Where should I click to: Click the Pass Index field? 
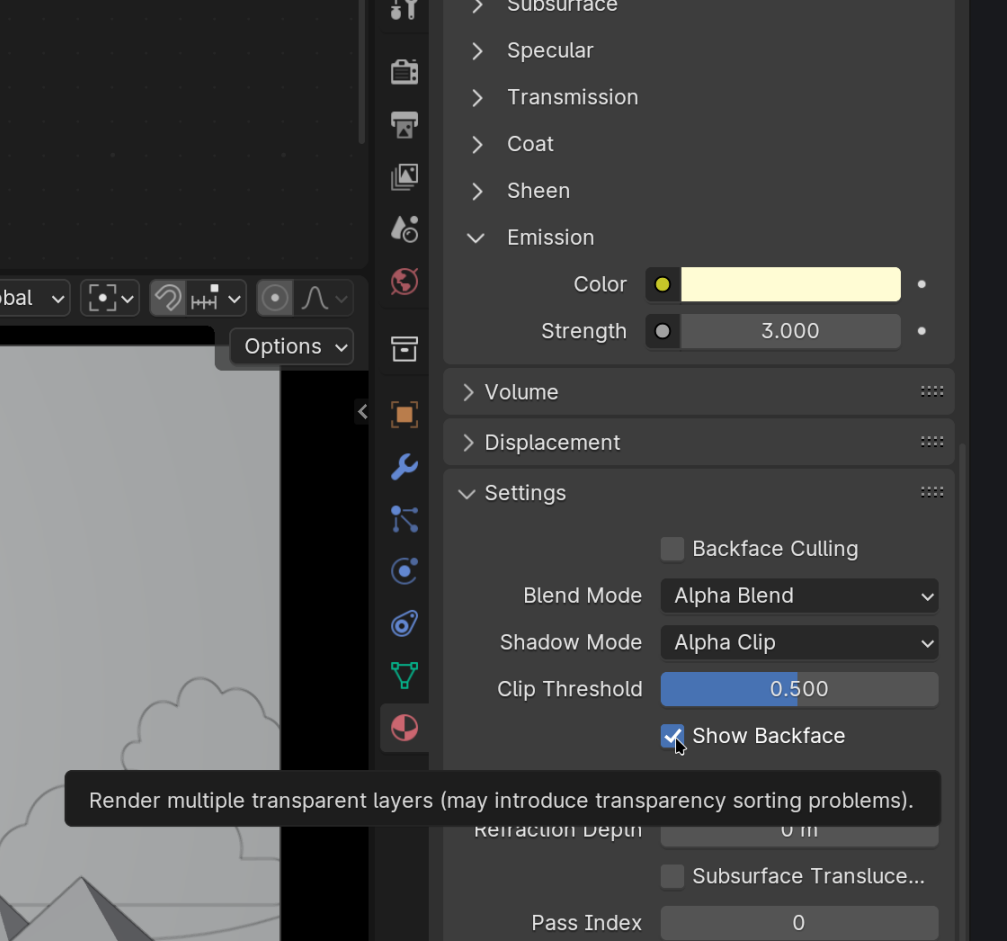(x=799, y=923)
